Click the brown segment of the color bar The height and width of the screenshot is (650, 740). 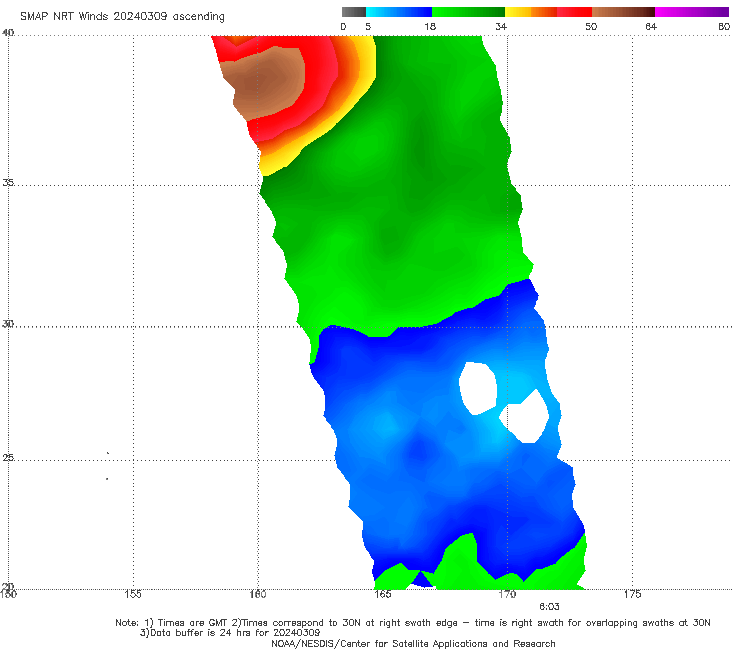click(x=623, y=12)
